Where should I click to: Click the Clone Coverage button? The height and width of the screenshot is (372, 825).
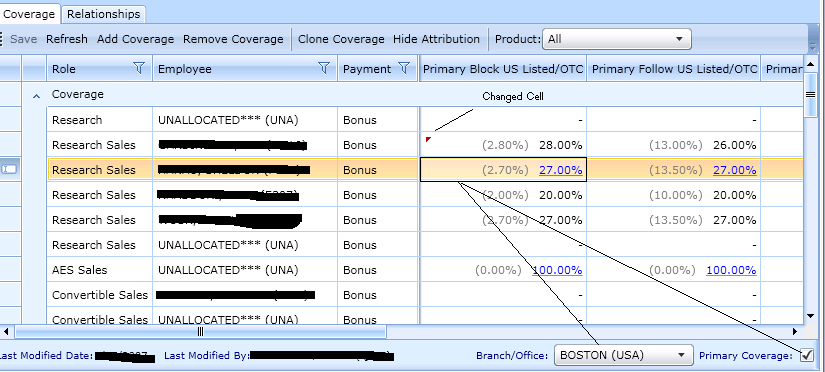pos(341,39)
